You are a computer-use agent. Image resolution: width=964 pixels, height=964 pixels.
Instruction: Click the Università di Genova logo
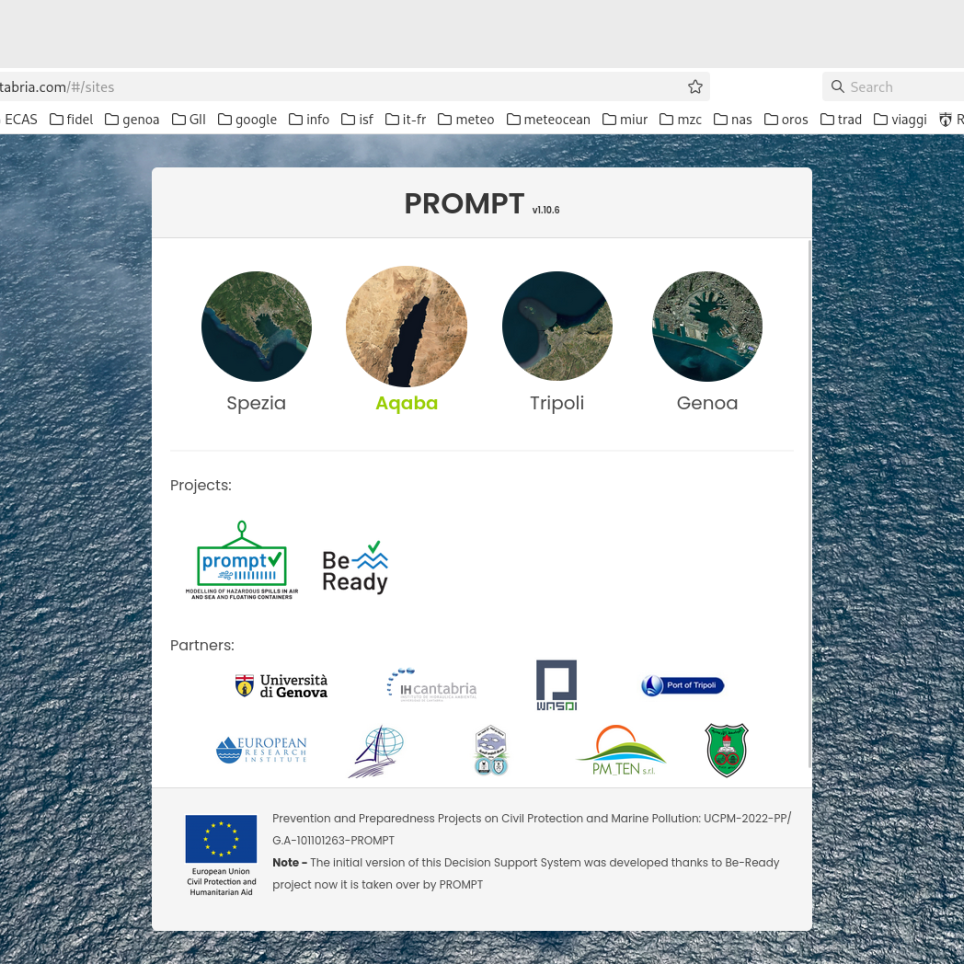[x=281, y=684]
